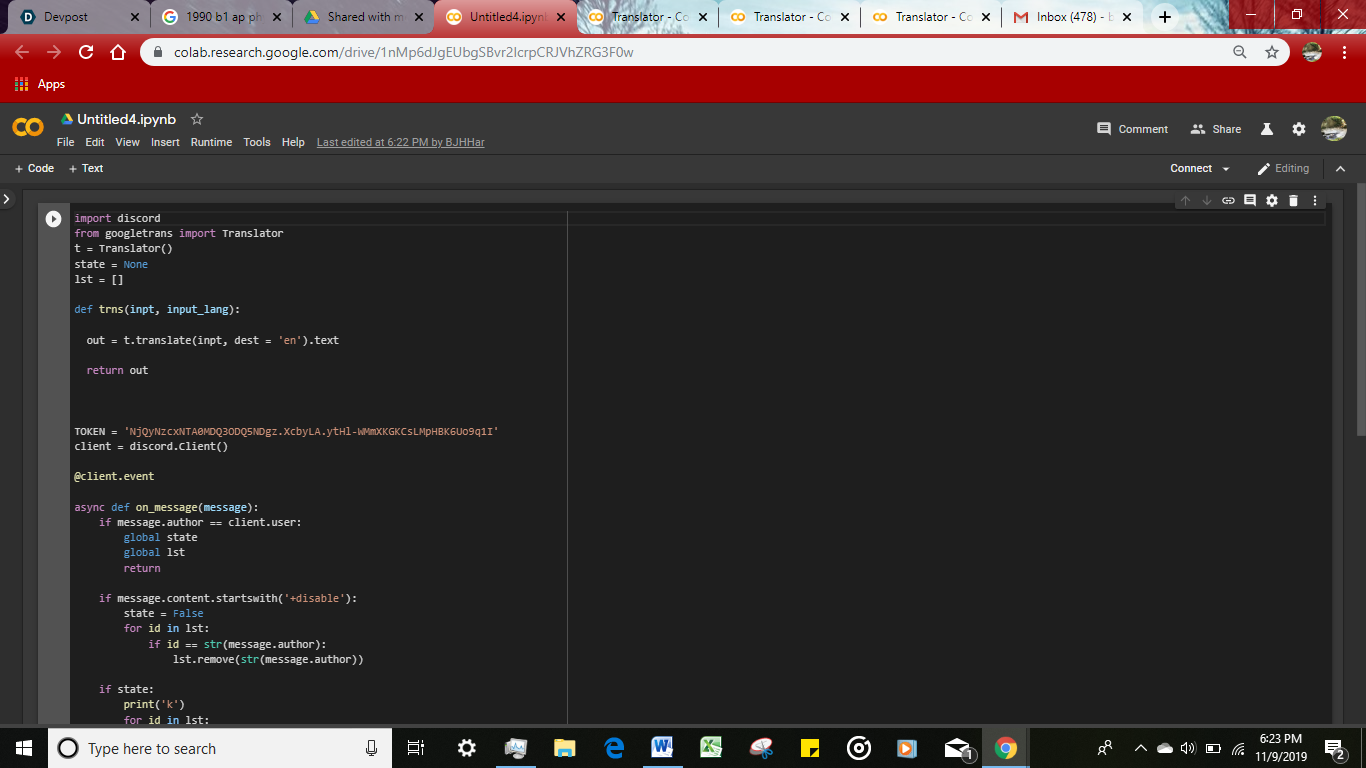Screen dimensions: 1366x768
Task: Open the Apps bookmarks shortcut
Action: click(x=40, y=84)
